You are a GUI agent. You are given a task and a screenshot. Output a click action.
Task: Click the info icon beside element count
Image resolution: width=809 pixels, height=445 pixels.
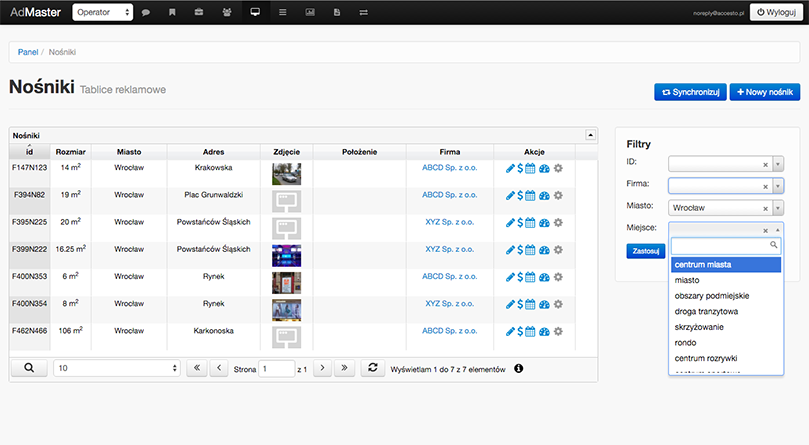(519, 369)
